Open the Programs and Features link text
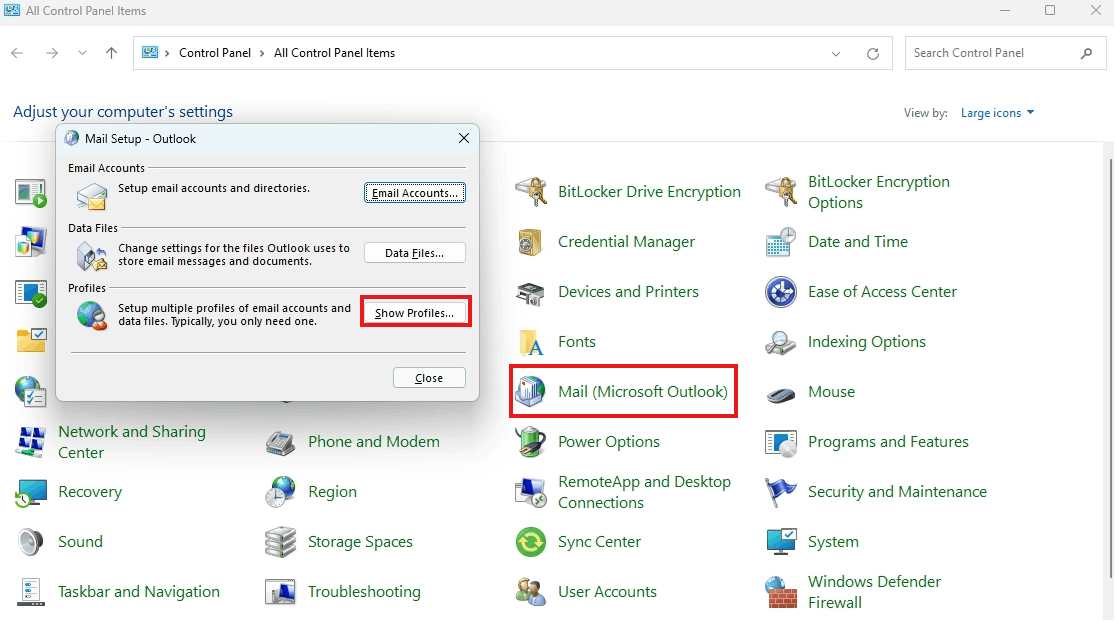 [888, 442]
